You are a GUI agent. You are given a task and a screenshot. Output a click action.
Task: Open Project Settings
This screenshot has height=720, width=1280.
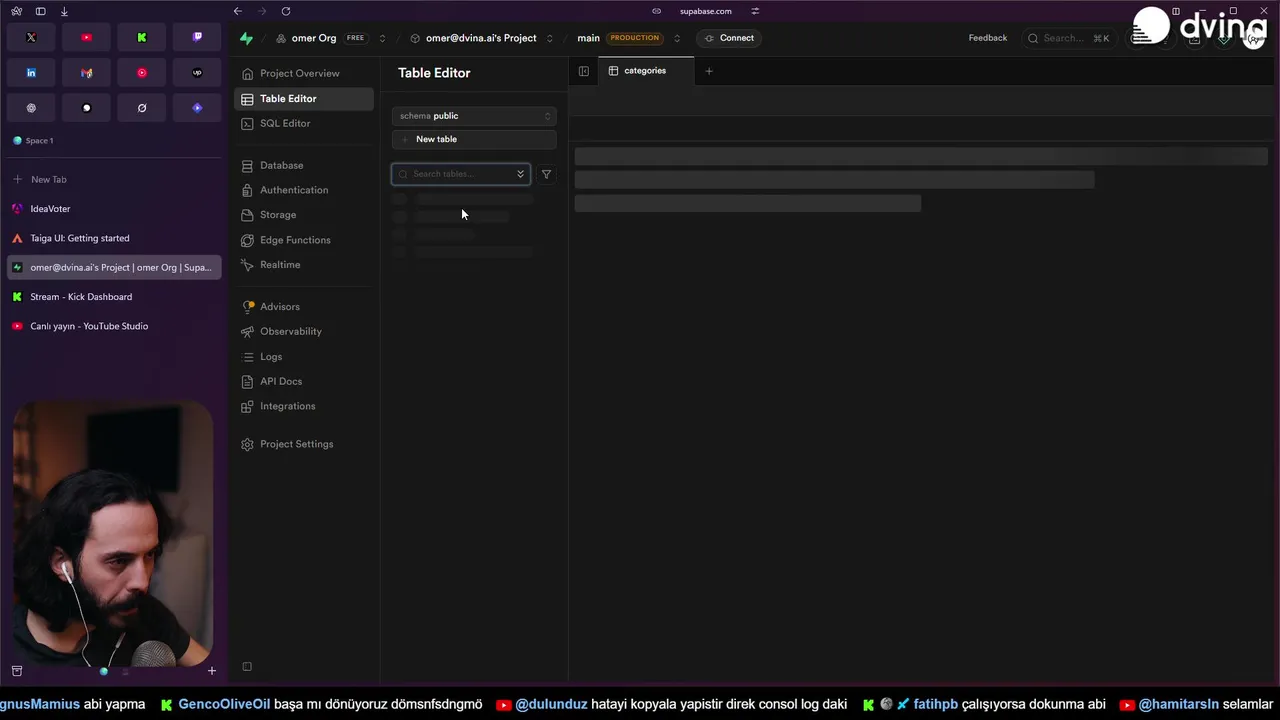(304, 444)
